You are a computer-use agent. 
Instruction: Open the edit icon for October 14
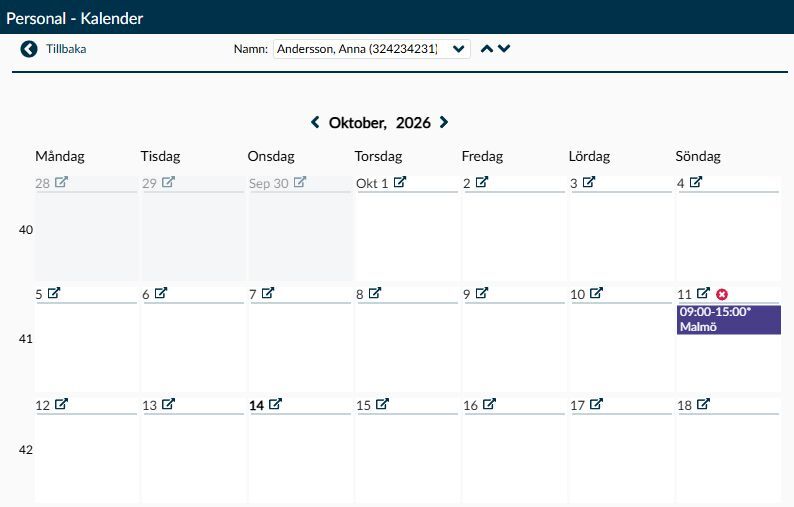275,404
